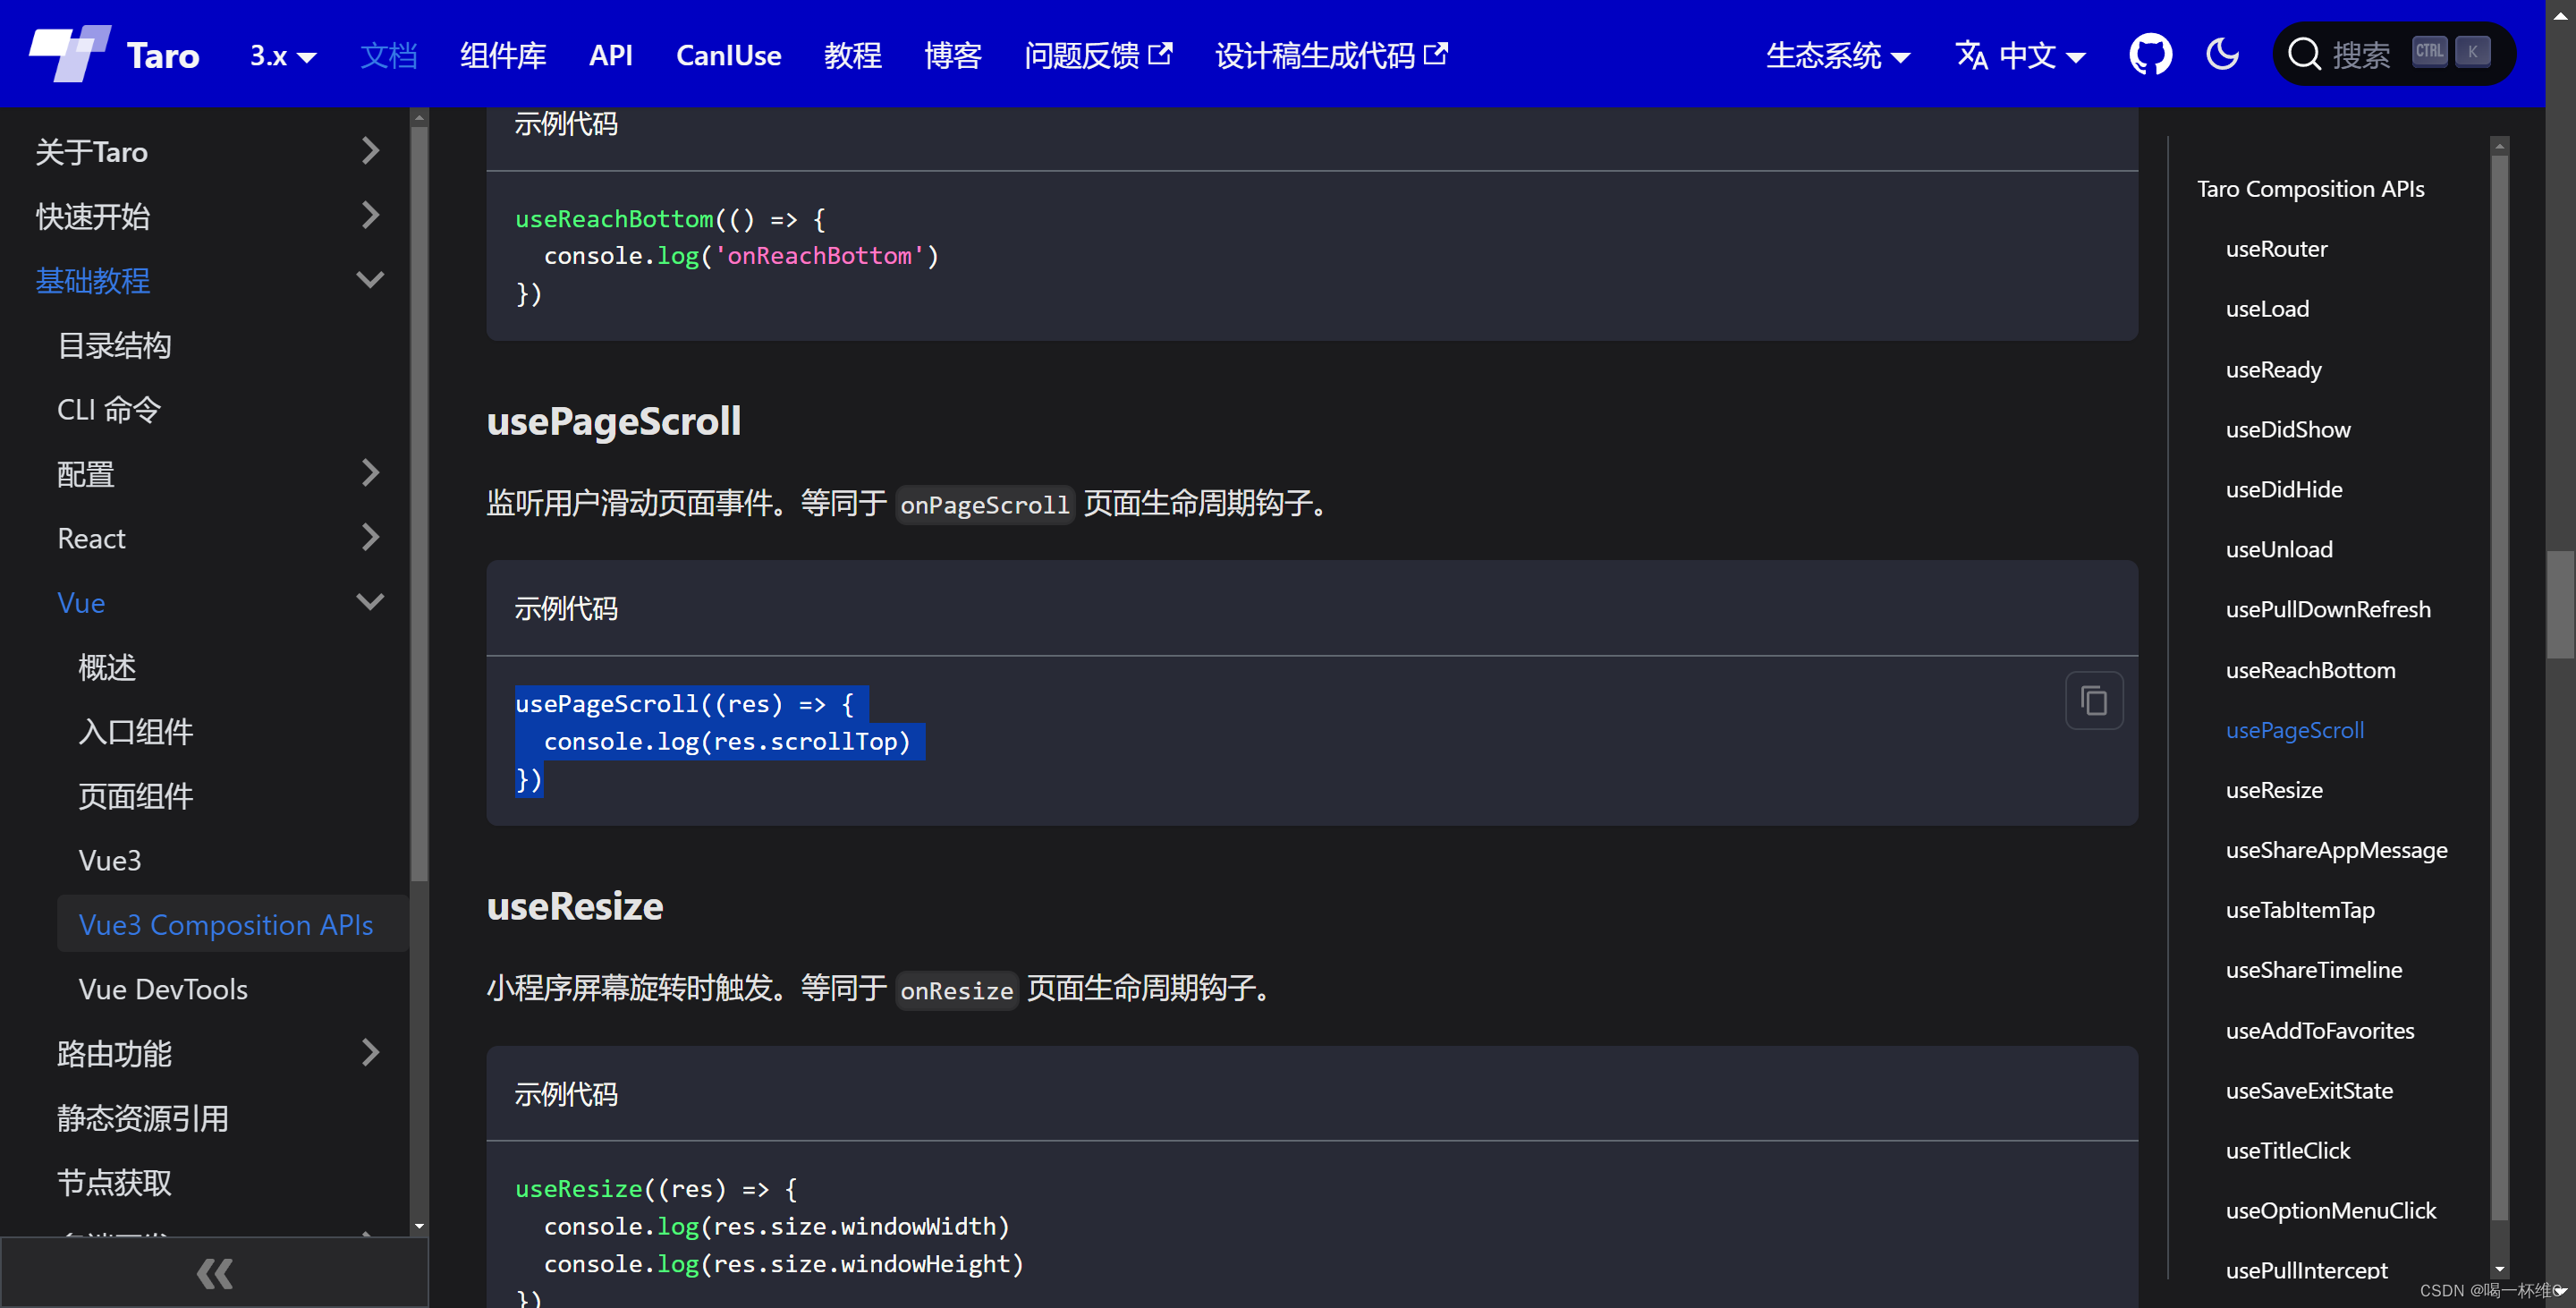Switch to the 组件库 tab
Viewport: 2576px width, 1308px height.
503,56
